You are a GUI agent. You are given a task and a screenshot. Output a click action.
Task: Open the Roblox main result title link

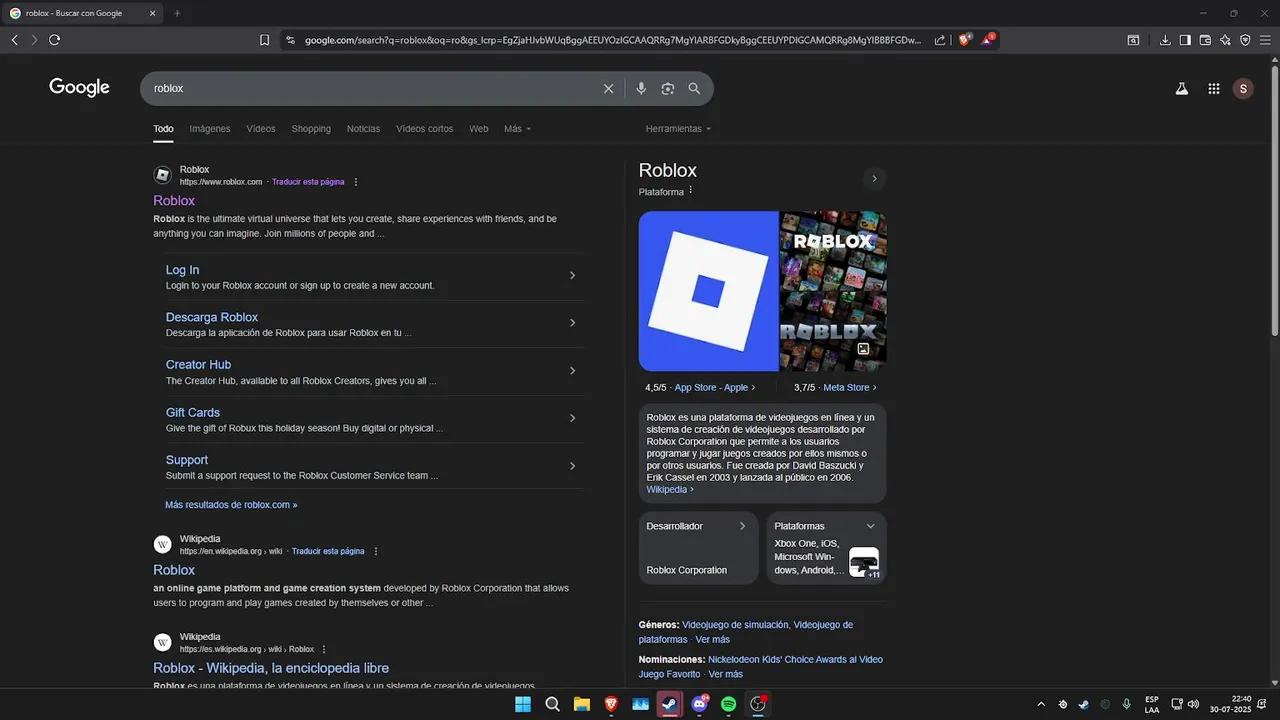point(174,201)
